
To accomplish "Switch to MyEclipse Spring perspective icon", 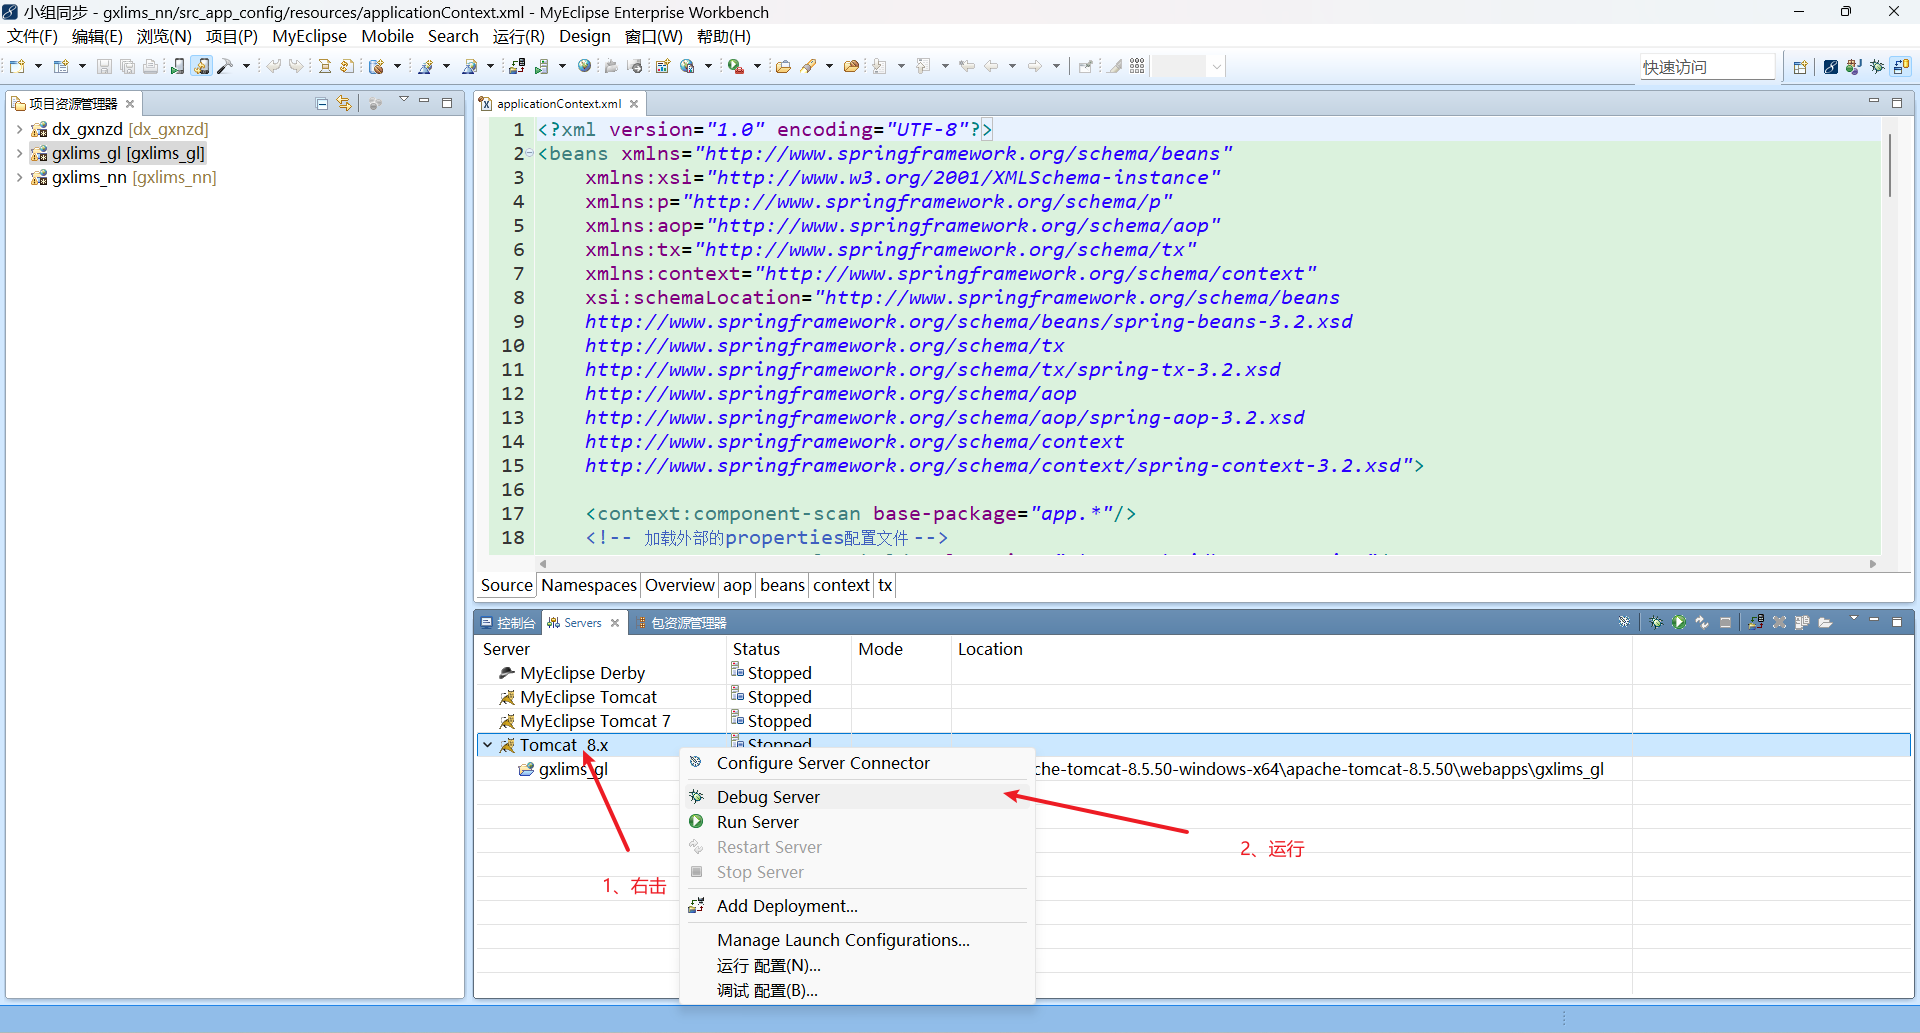I will click(1830, 67).
